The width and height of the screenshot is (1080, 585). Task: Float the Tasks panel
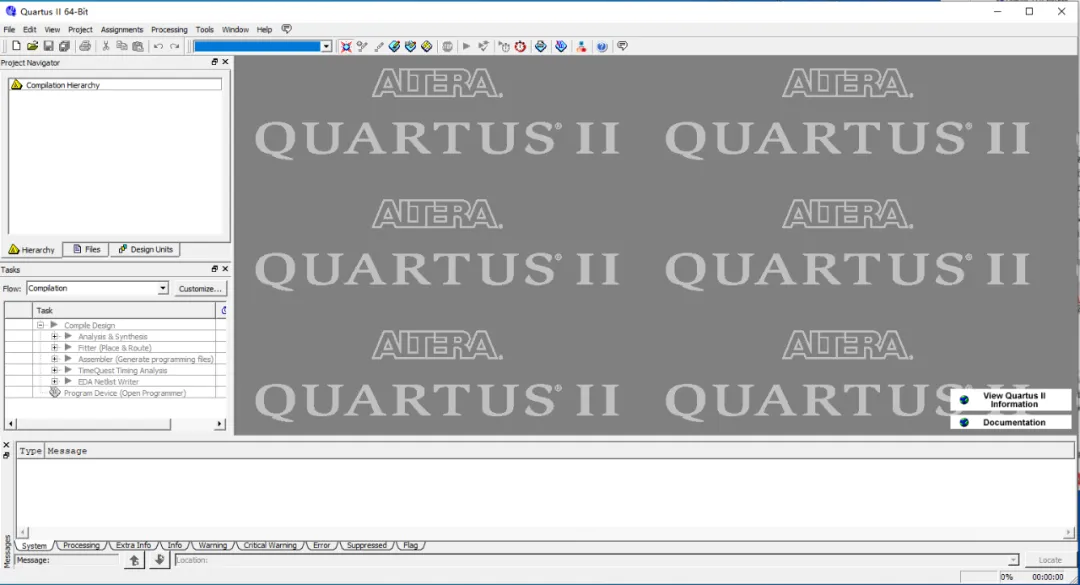pos(214,269)
